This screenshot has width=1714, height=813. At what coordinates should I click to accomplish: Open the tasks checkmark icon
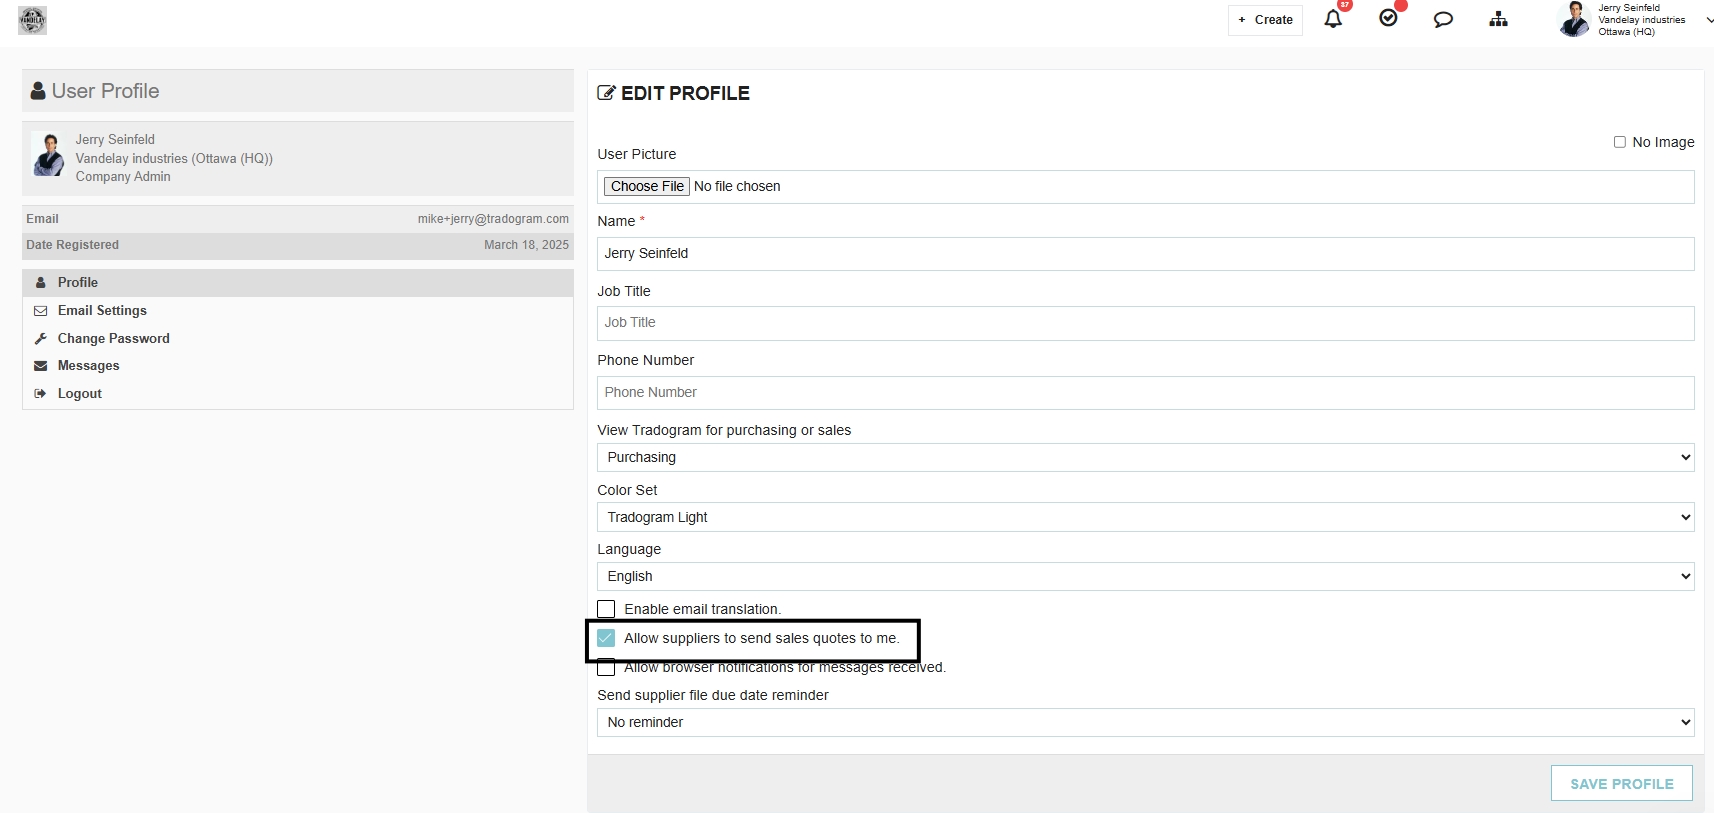point(1388,18)
